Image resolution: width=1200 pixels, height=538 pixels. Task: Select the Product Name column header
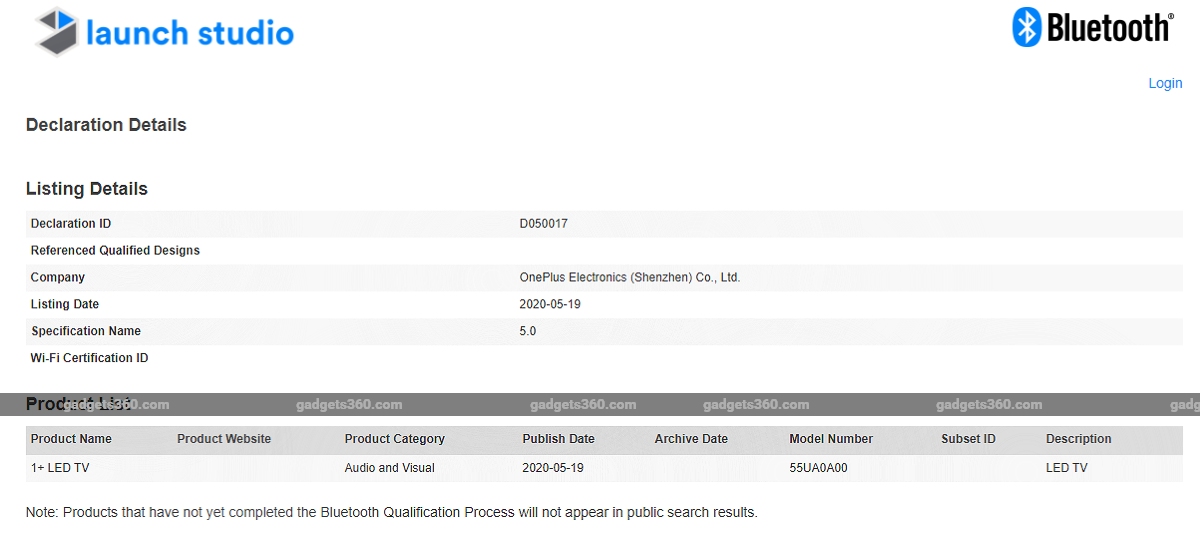[71, 439]
